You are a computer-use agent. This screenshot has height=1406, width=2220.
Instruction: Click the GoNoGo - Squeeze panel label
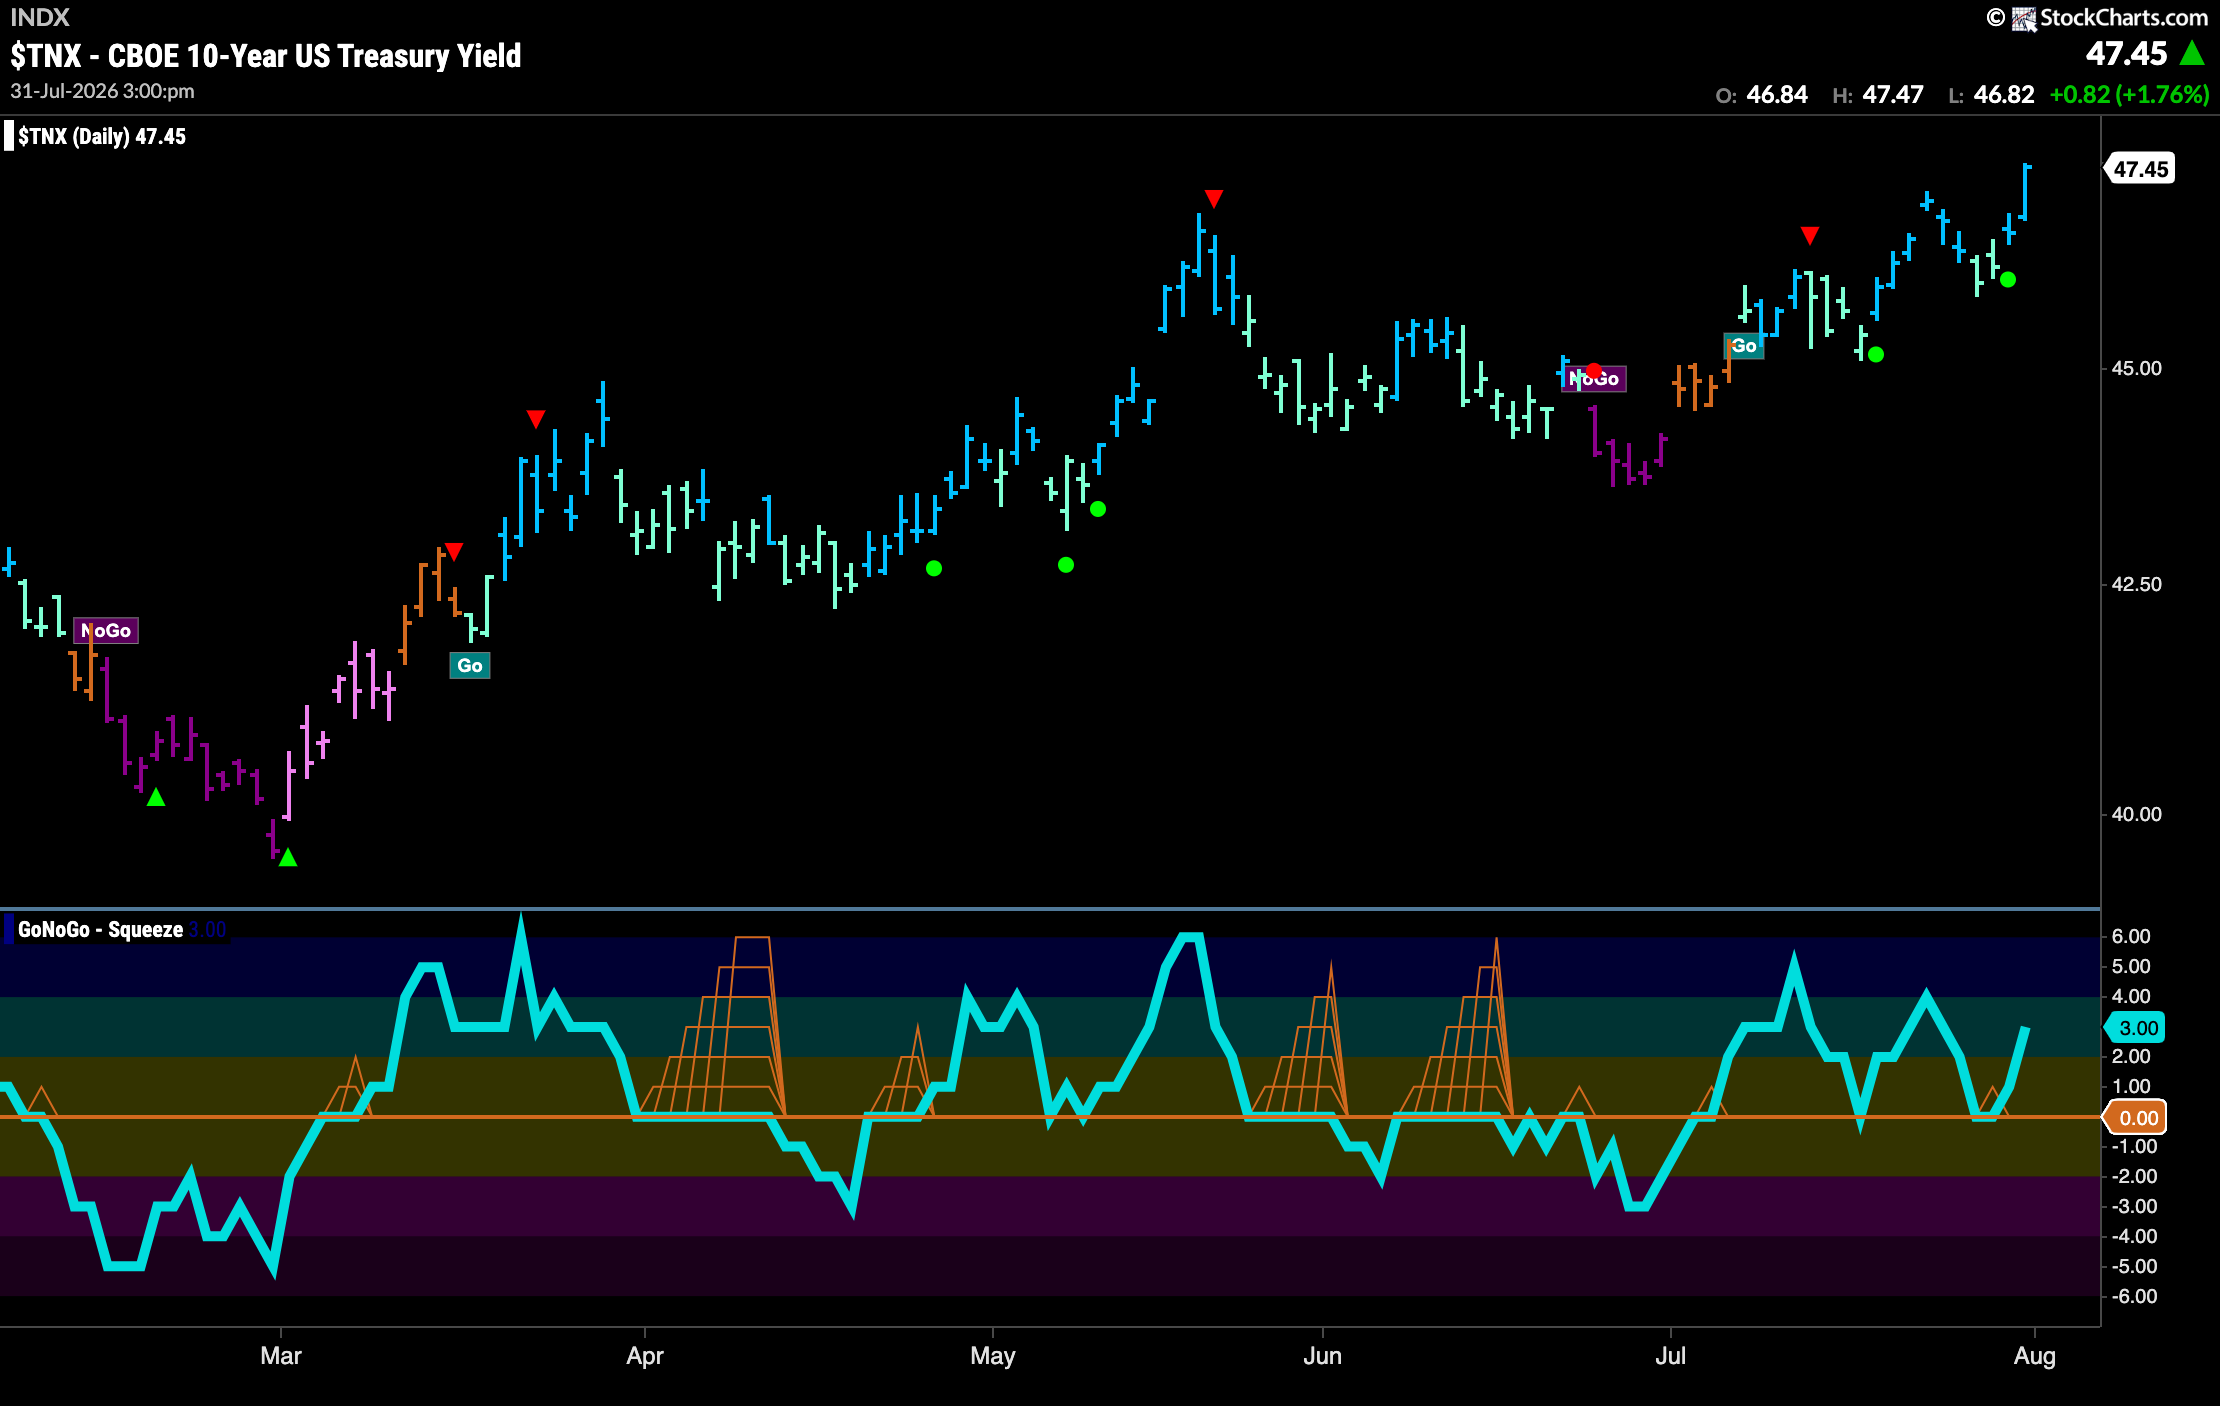click(100, 929)
